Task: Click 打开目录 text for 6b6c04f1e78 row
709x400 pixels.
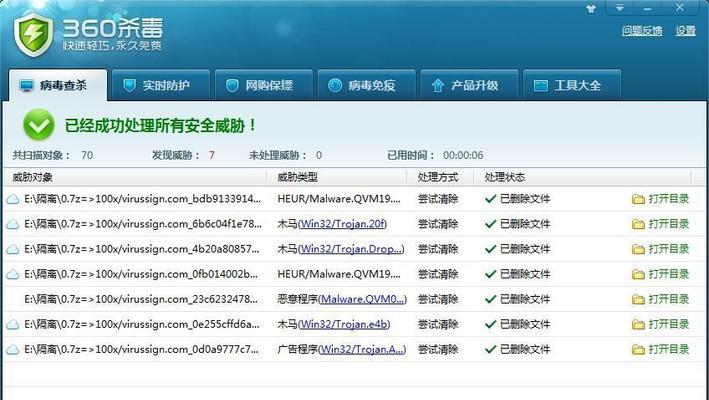Action: (x=669, y=224)
